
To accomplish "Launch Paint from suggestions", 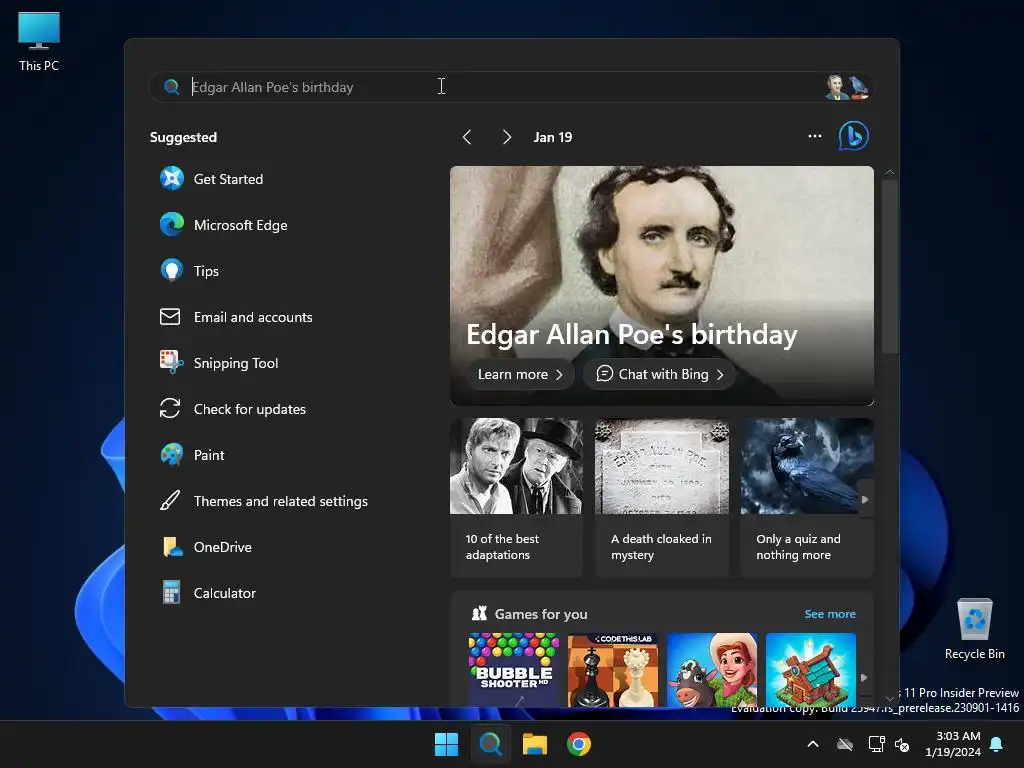I will [192, 455].
